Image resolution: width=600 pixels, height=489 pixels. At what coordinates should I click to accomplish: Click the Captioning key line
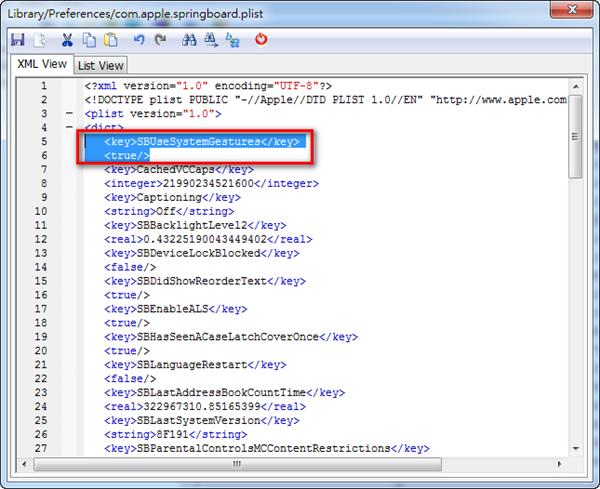click(172, 197)
